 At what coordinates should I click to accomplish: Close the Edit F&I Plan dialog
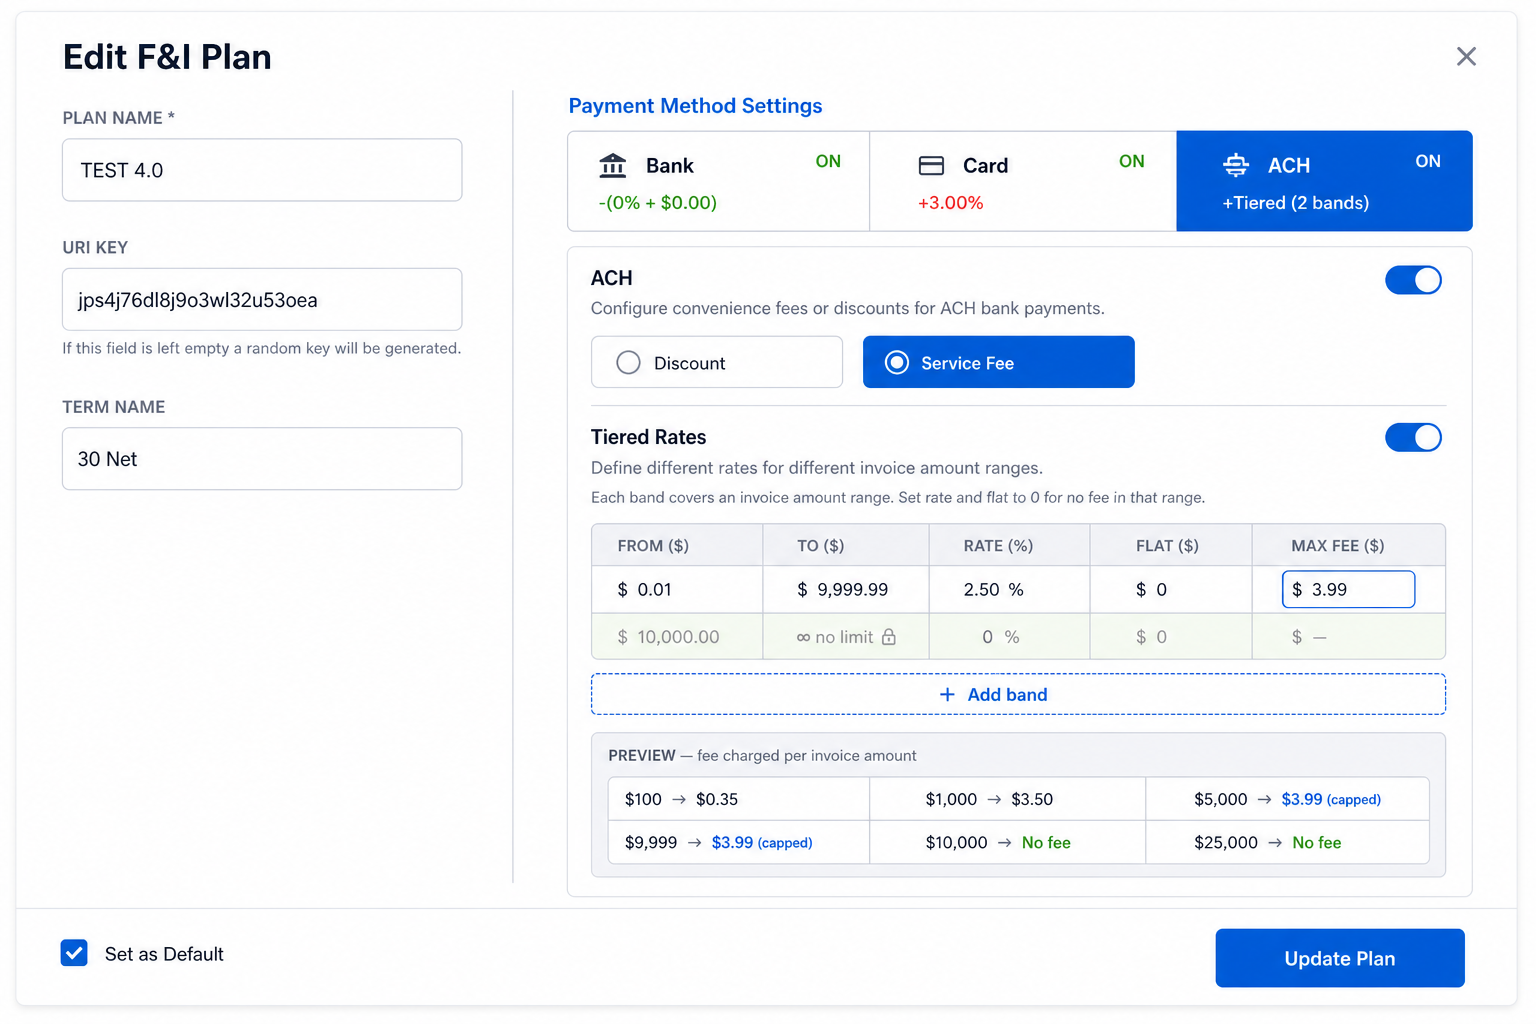pos(1466,57)
